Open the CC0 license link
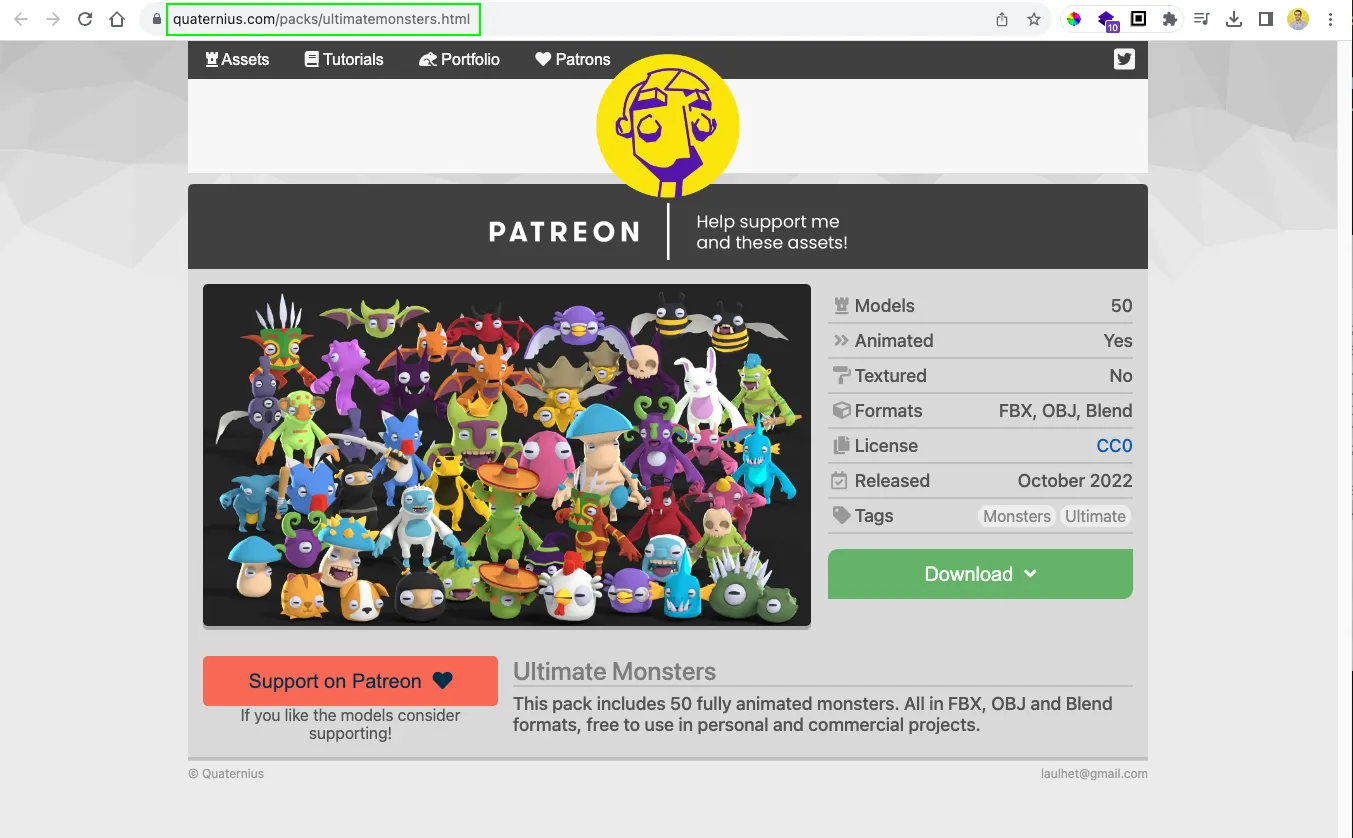 (x=1114, y=446)
